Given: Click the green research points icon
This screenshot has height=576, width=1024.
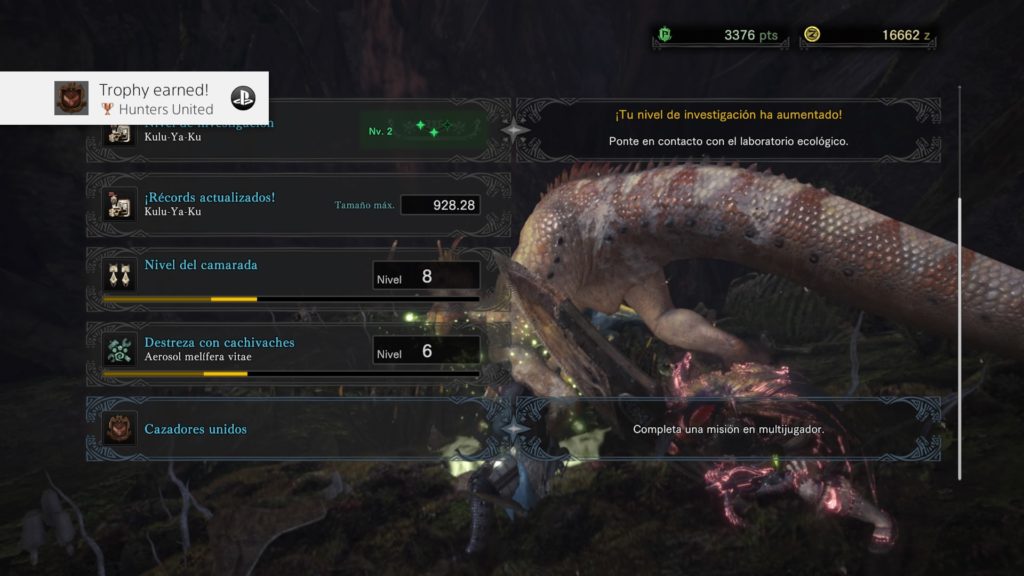Looking at the screenshot, I should tap(665, 35).
